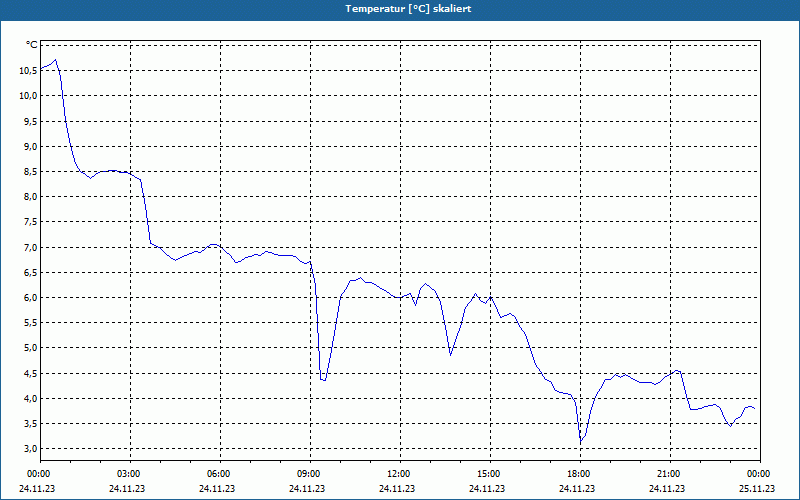Image resolution: width=800 pixels, height=500 pixels.
Task: Select the '21:00' time label
Action: click(x=668, y=474)
